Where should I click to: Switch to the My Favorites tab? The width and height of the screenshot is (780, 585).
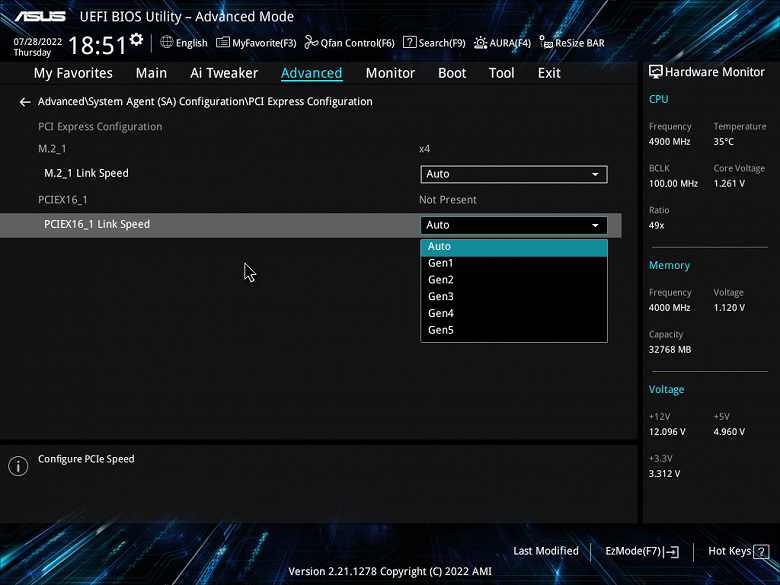point(73,73)
